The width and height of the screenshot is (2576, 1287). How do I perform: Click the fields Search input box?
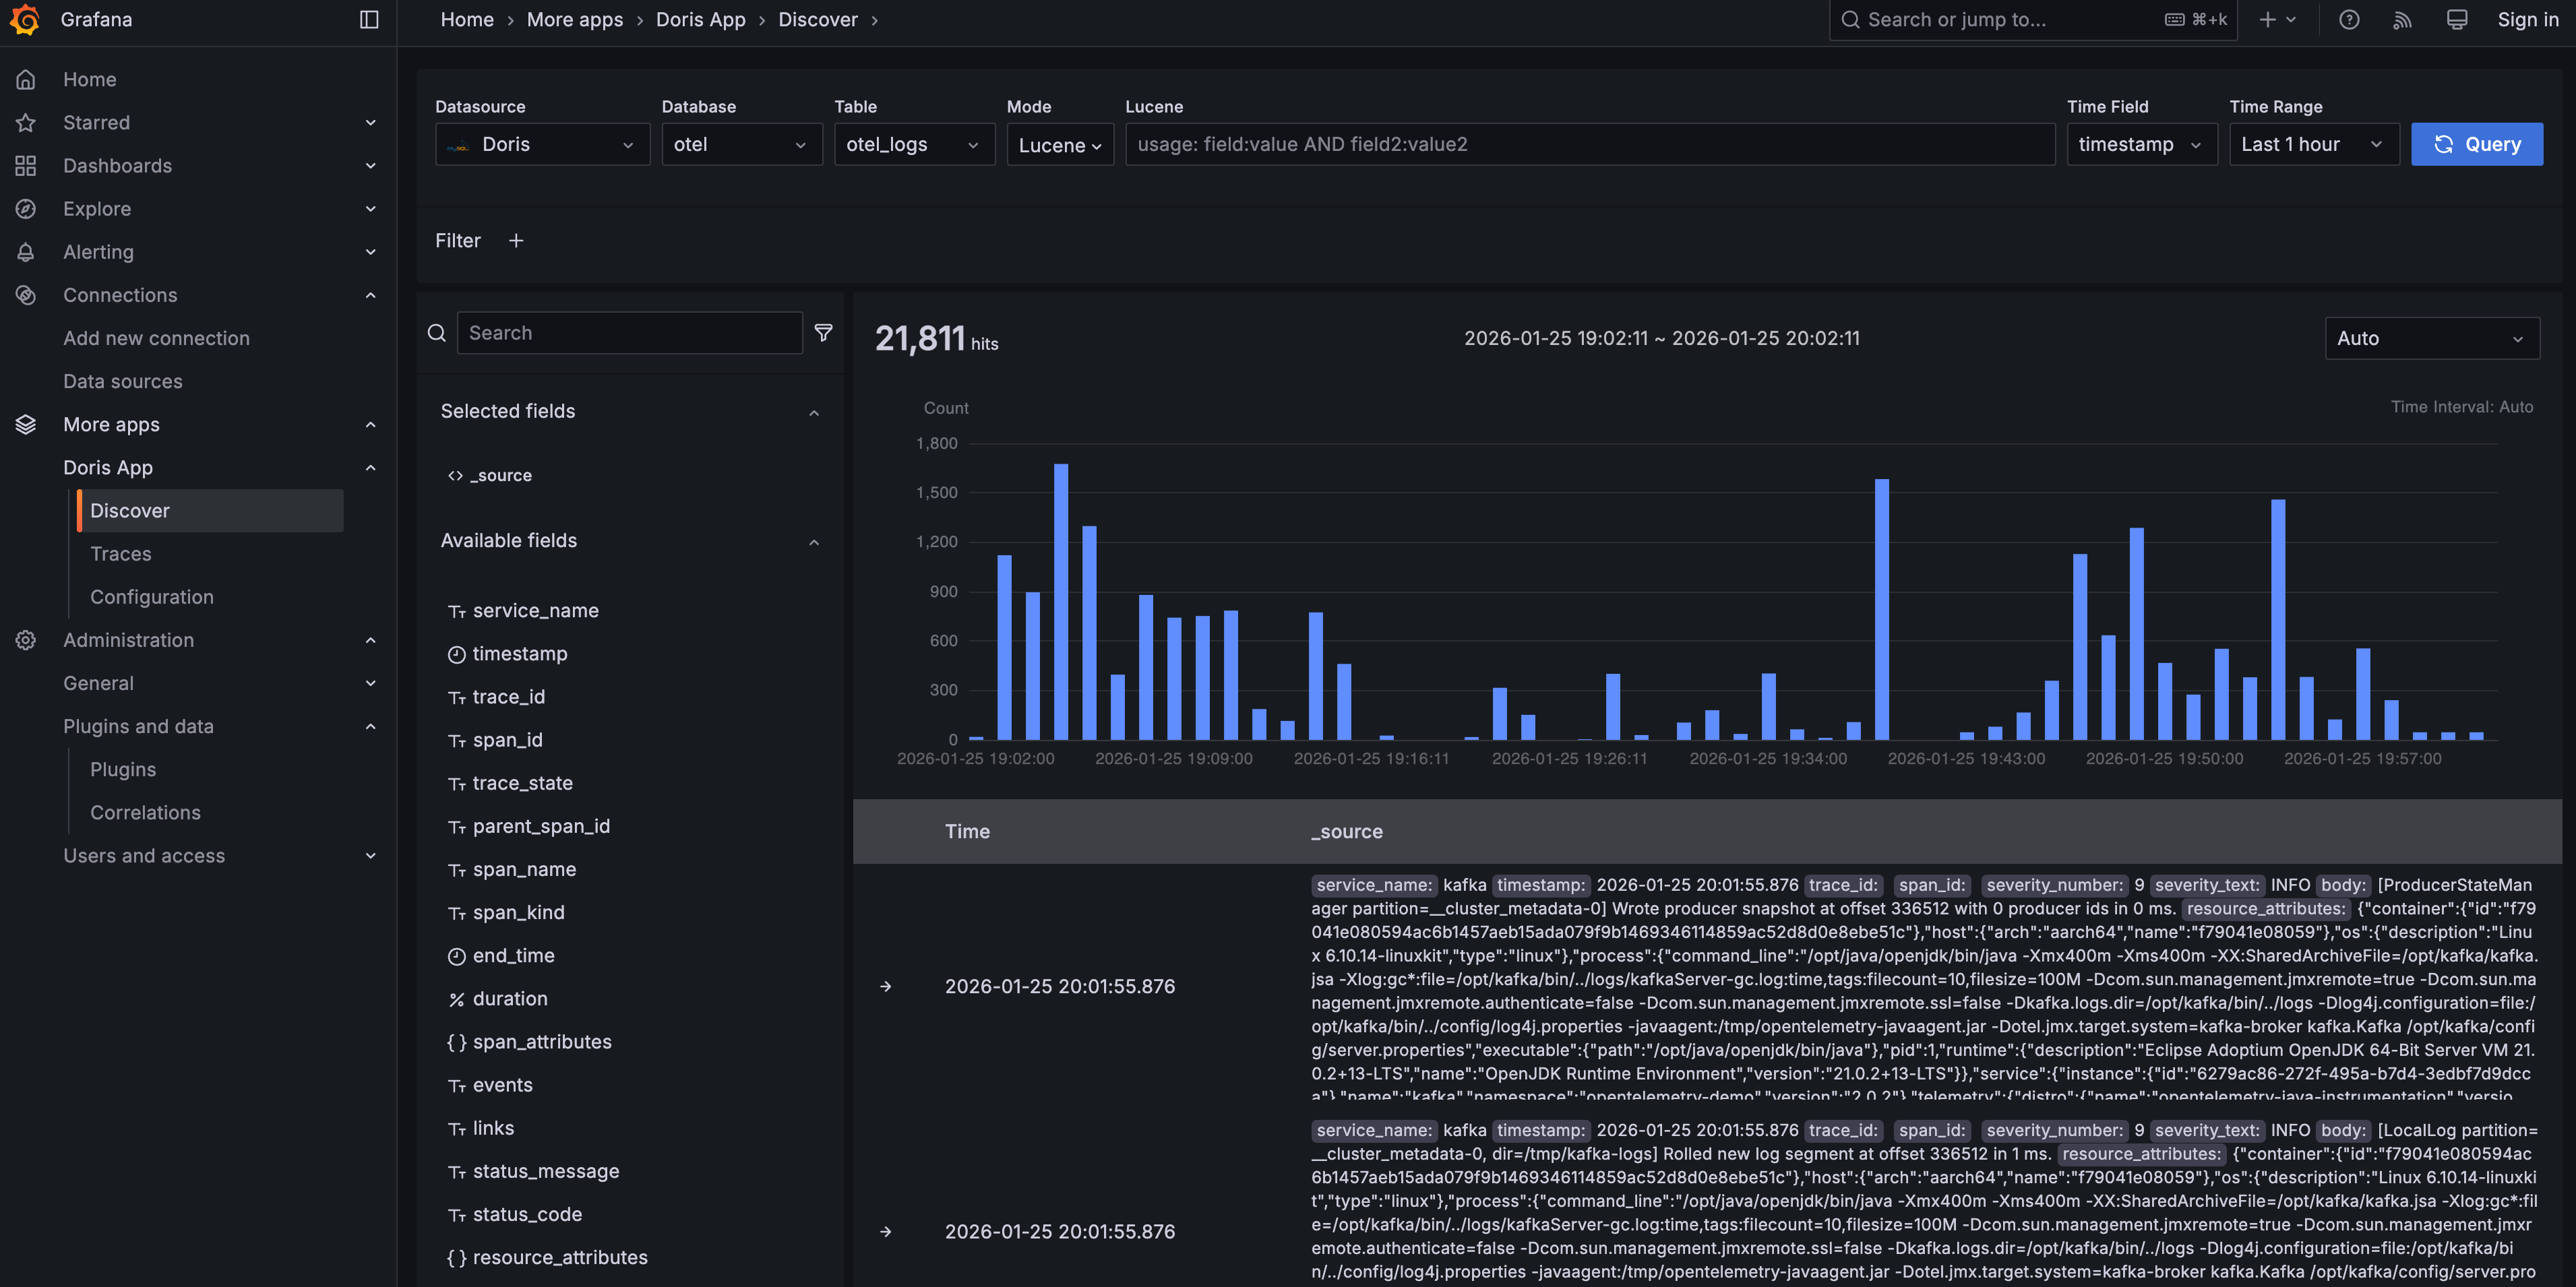(629, 332)
